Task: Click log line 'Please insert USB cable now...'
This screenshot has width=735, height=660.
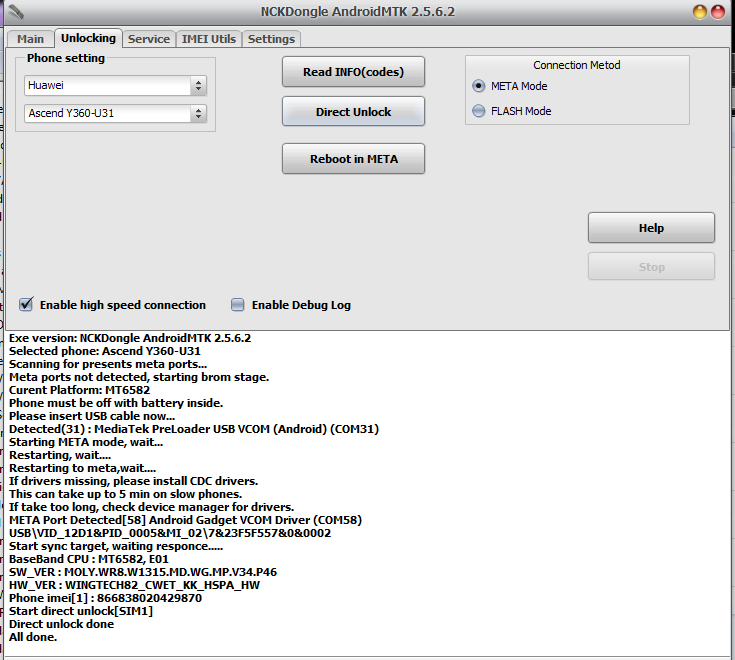Action: 92,416
